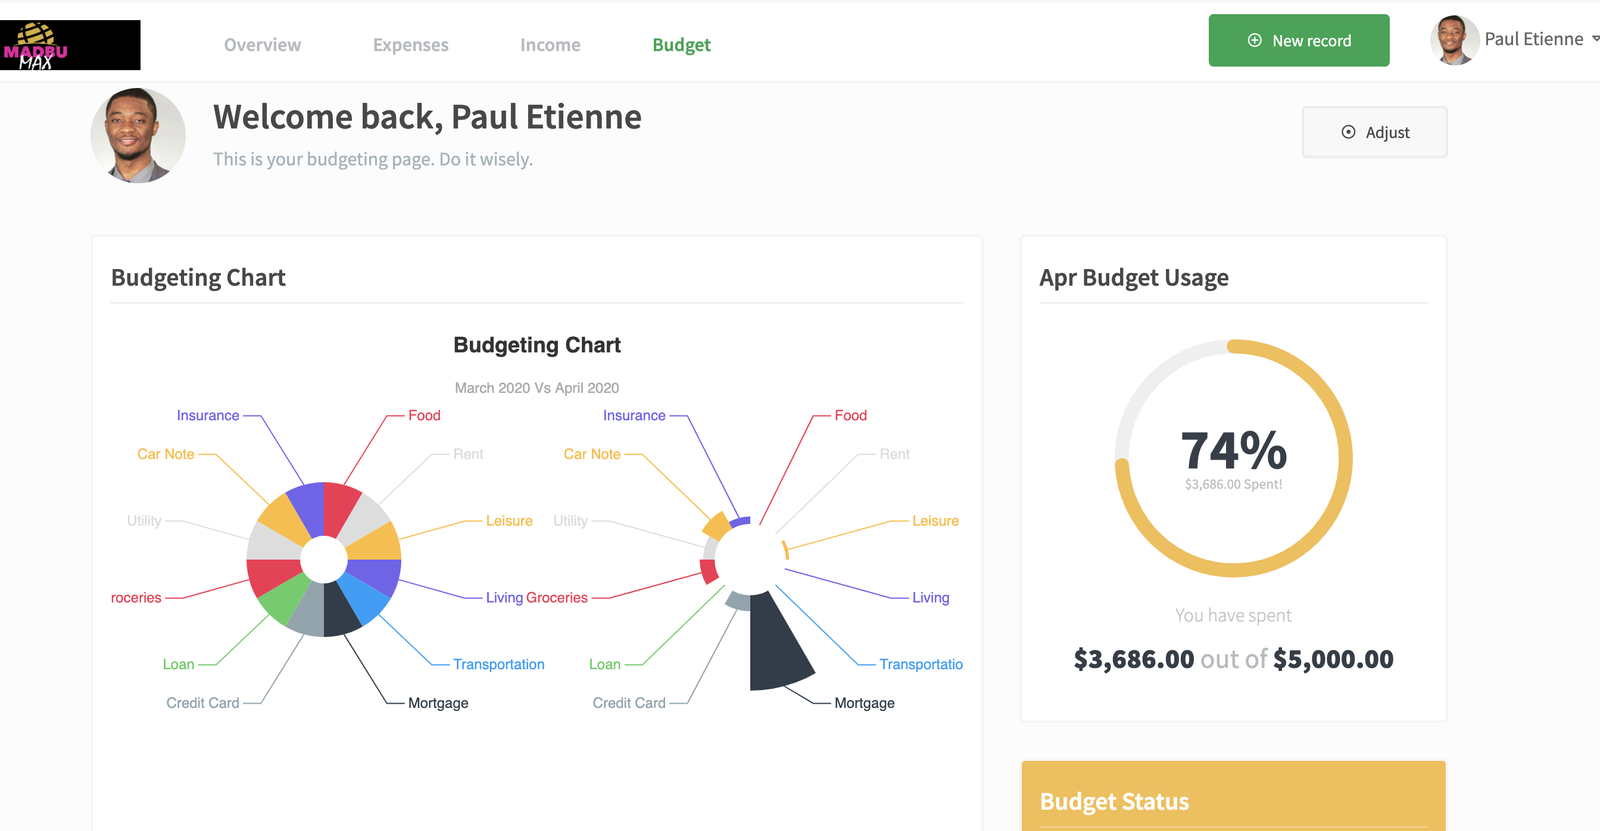The width and height of the screenshot is (1600, 831).
Task: Click the $5,000.00 budget total amount
Action: click(1333, 659)
